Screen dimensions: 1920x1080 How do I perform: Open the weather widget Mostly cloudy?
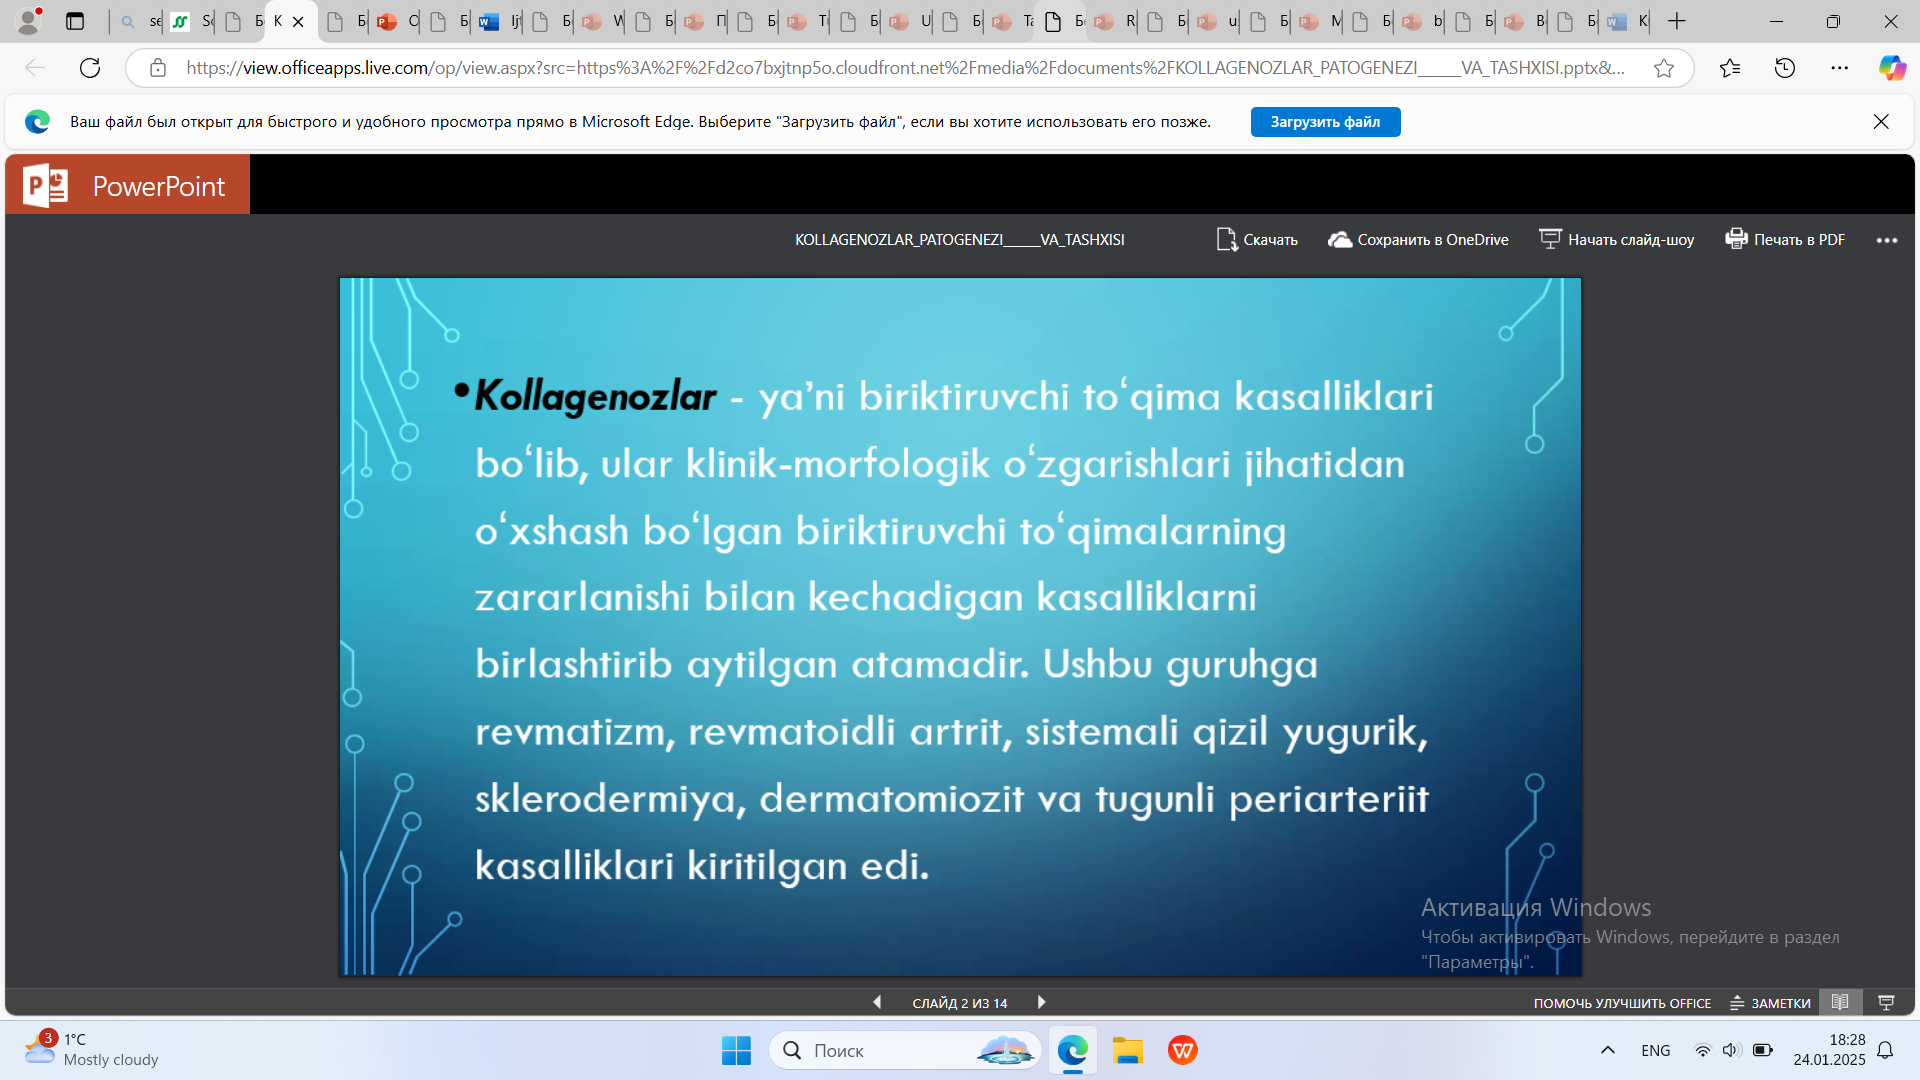click(x=92, y=1049)
